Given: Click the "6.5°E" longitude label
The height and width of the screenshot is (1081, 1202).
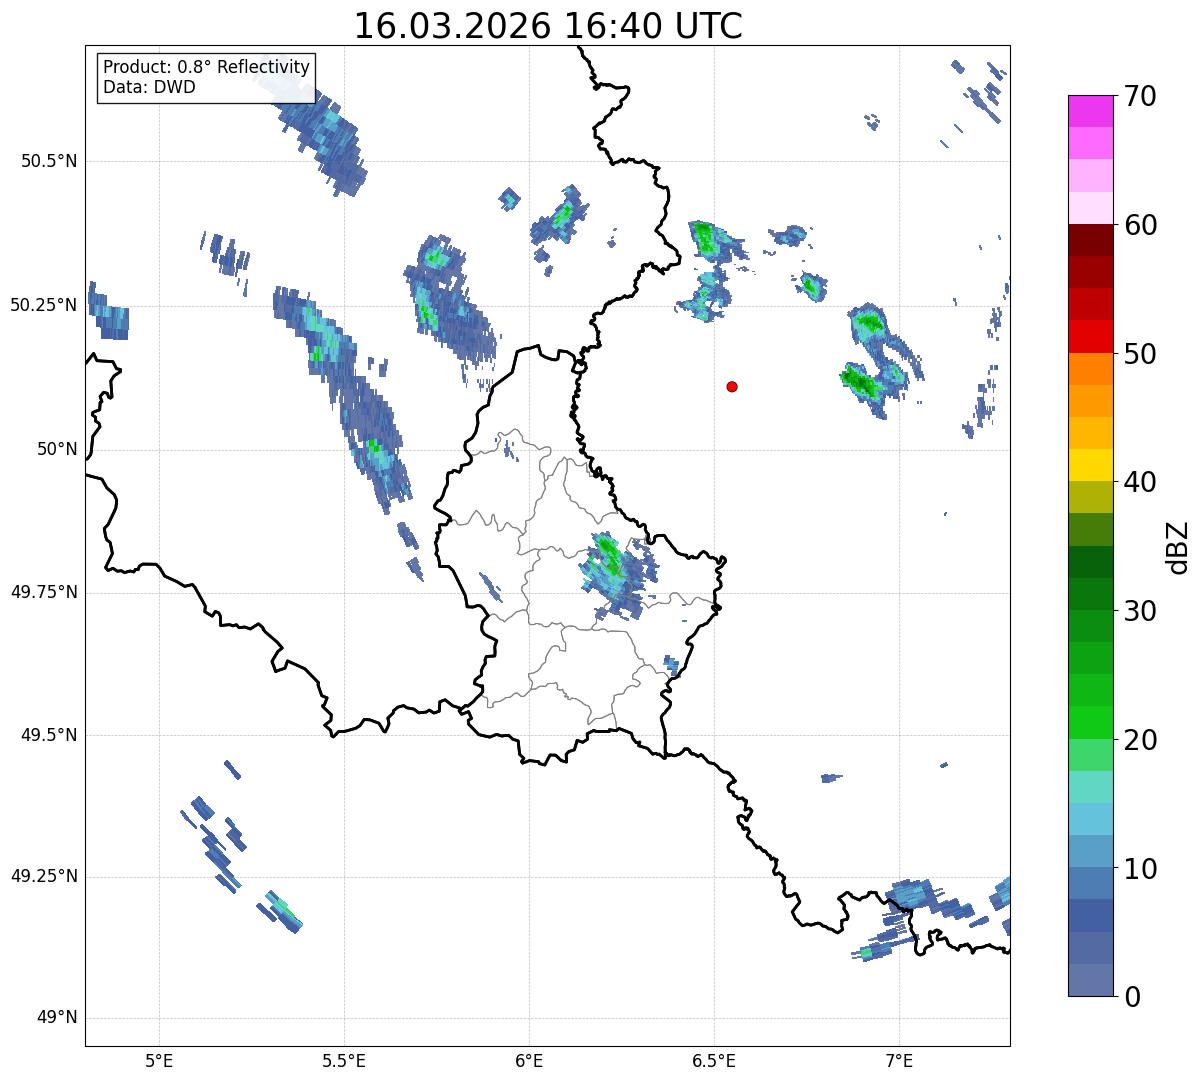Looking at the screenshot, I should pos(714,1060).
